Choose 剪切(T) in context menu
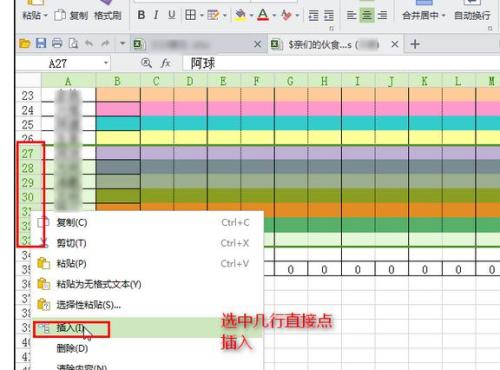 point(147,243)
